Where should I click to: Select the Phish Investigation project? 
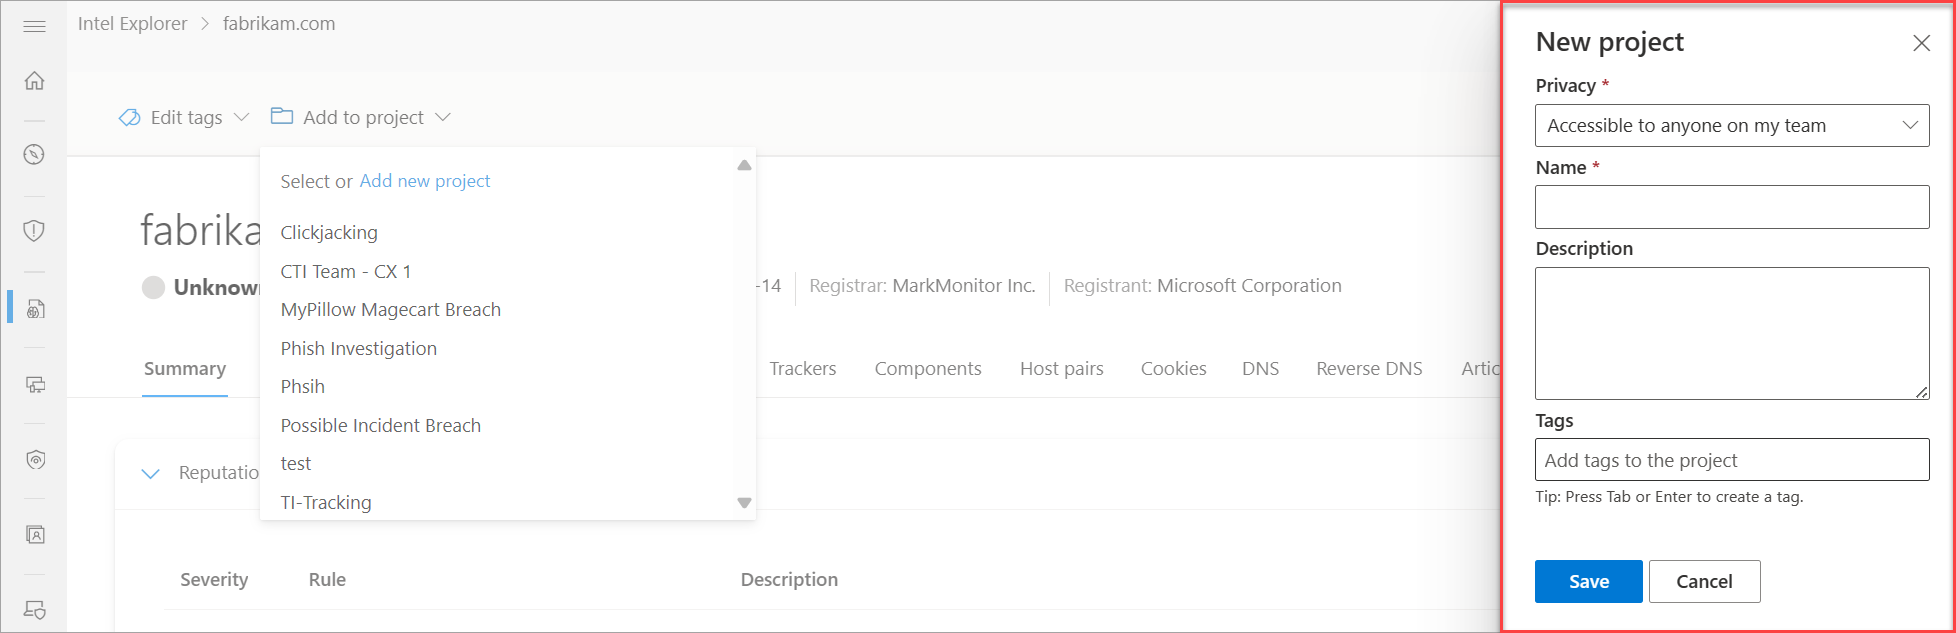tap(359, 348)
